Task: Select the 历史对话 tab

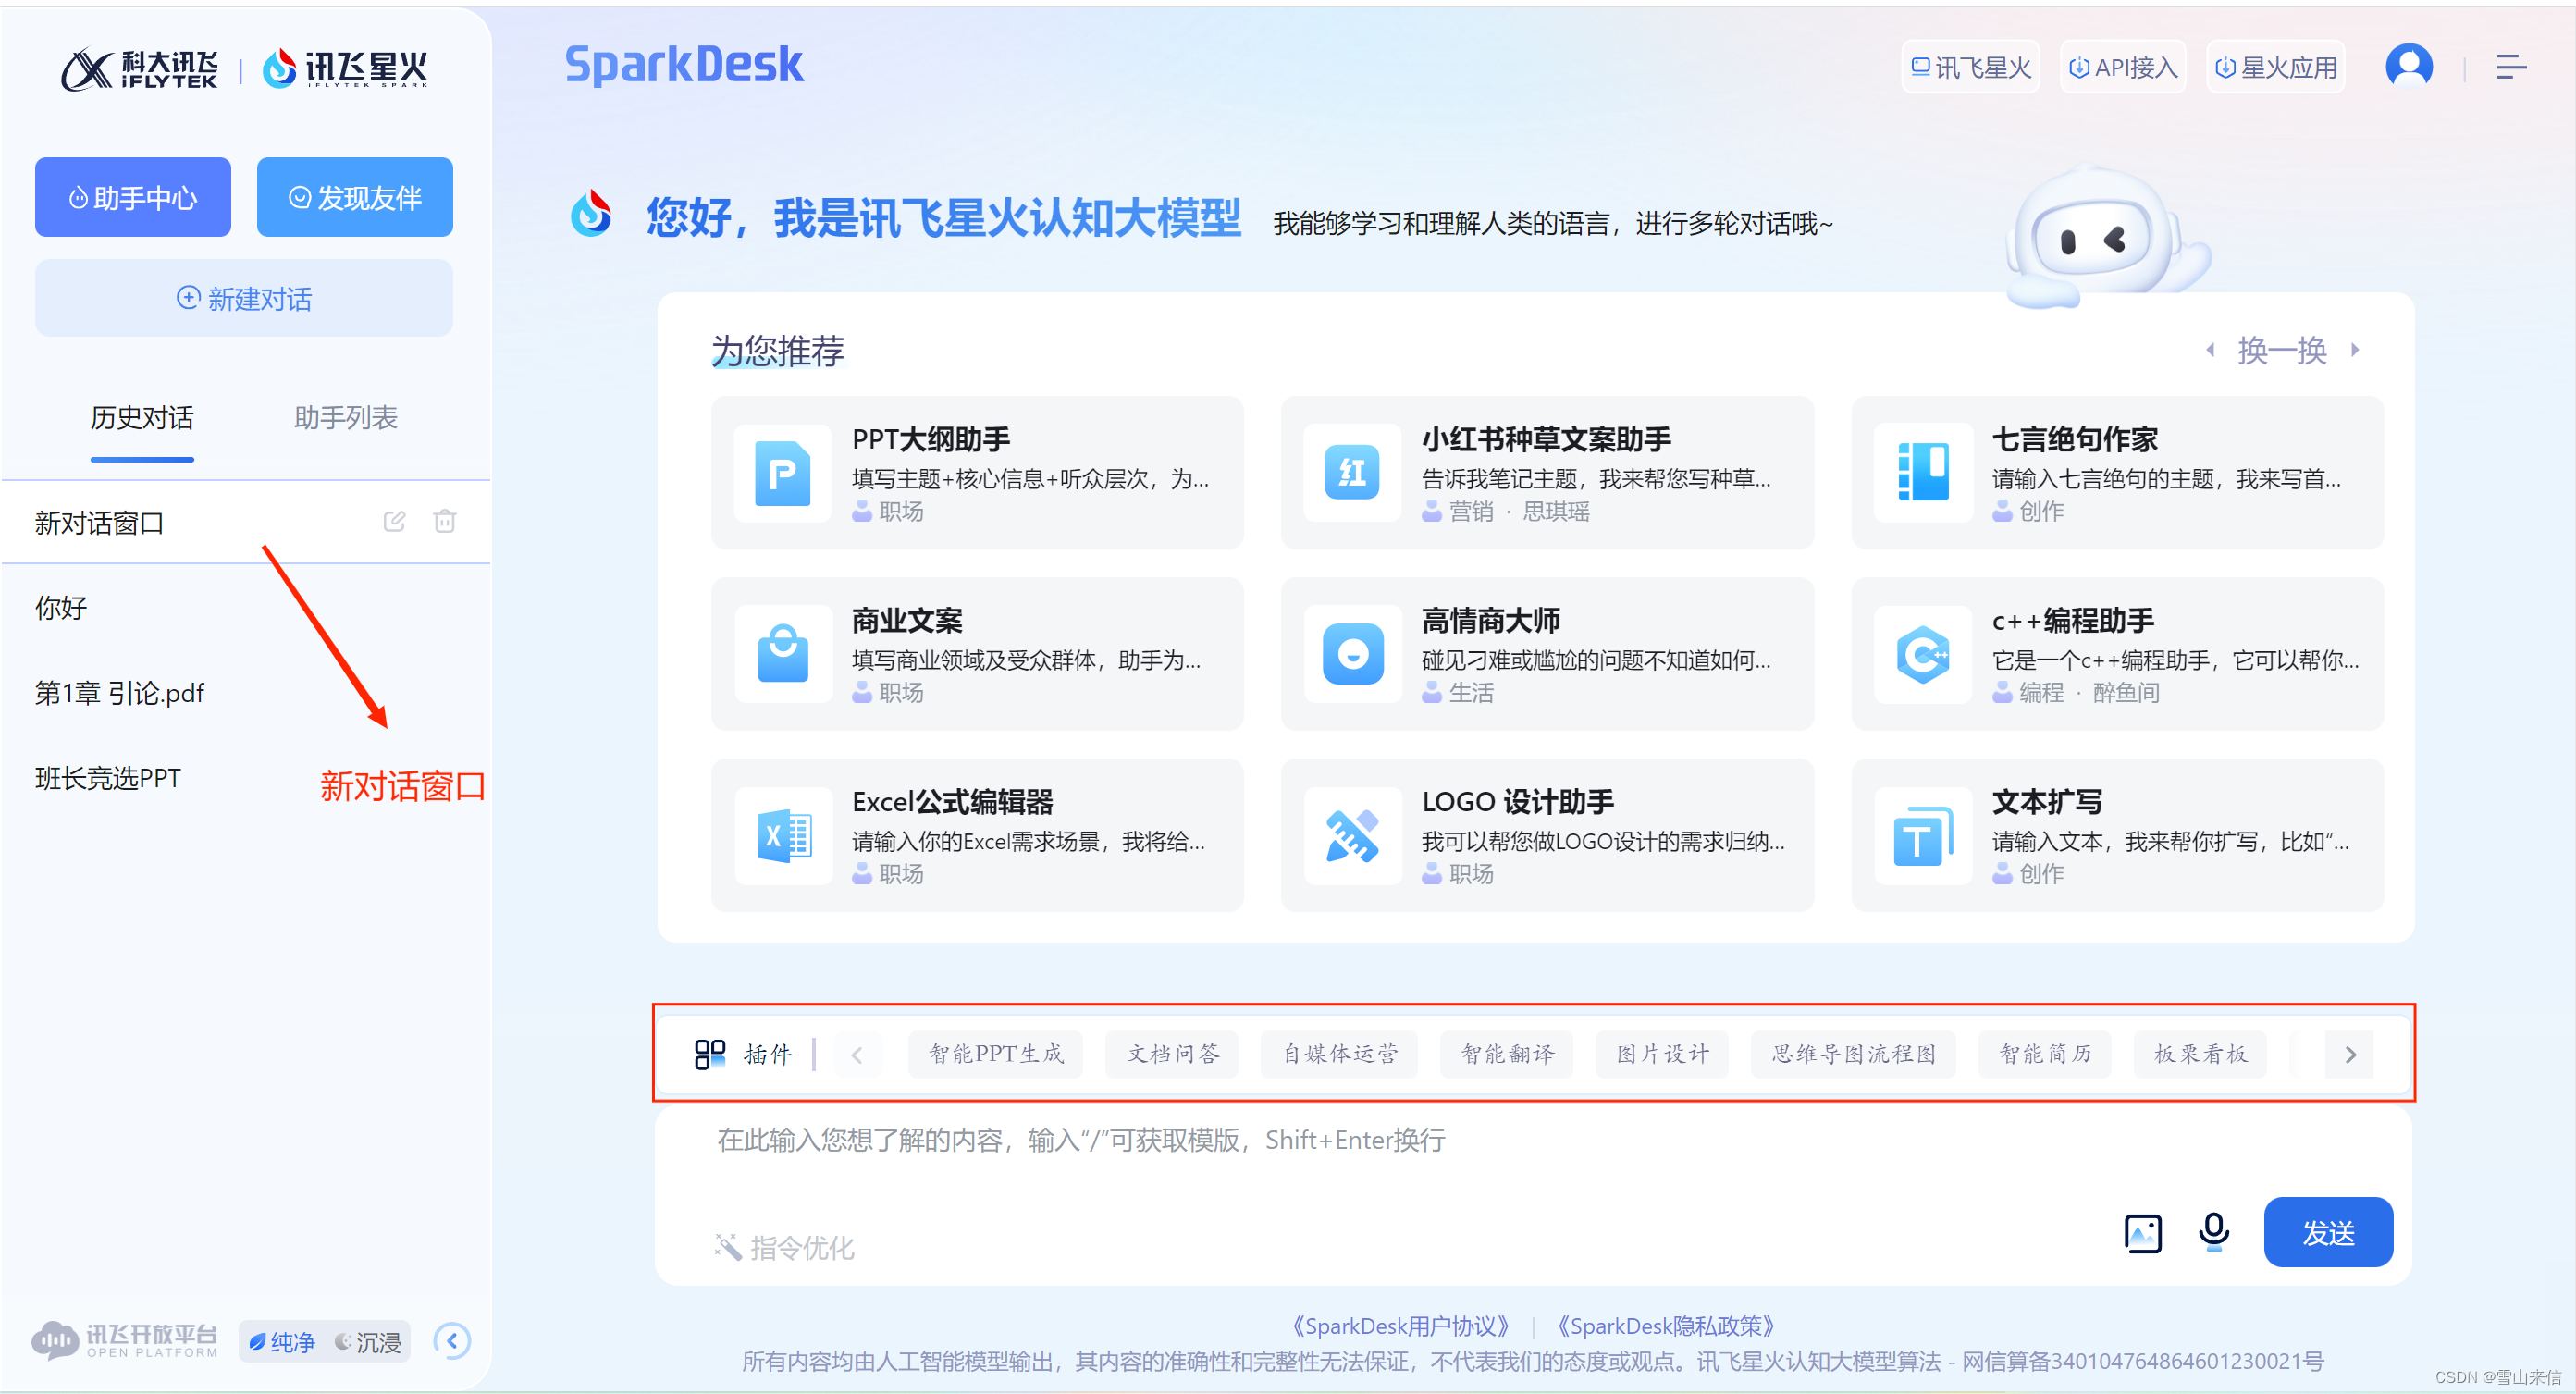Action: (142, 418)
